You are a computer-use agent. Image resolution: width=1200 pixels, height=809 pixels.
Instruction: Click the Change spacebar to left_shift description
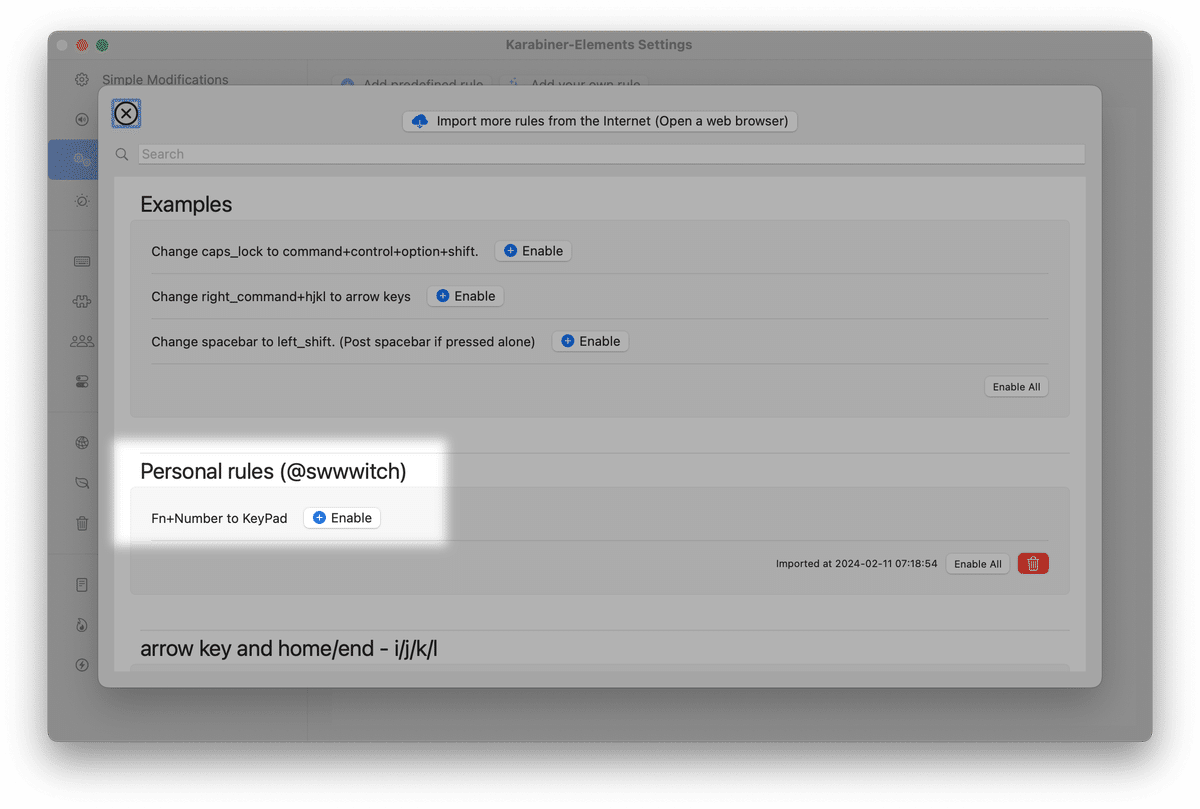pos(343,341)
